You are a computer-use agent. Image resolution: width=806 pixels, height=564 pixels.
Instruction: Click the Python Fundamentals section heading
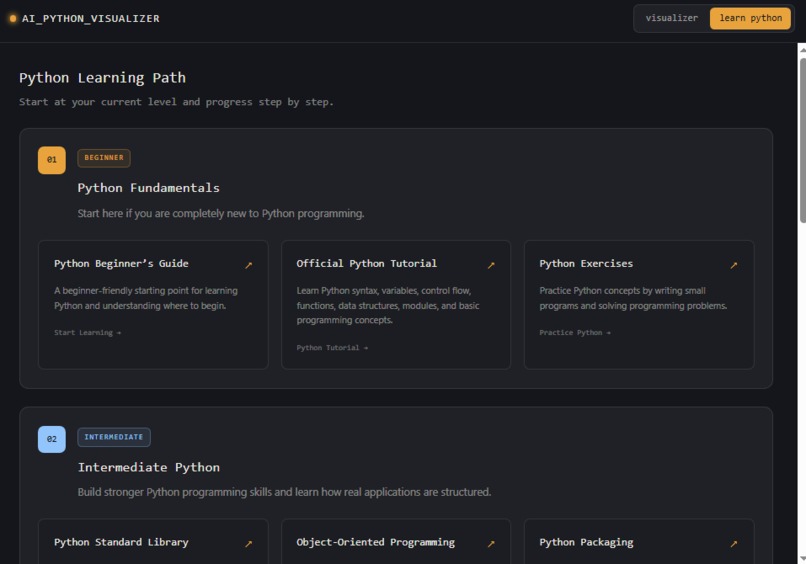coord(149,188)
